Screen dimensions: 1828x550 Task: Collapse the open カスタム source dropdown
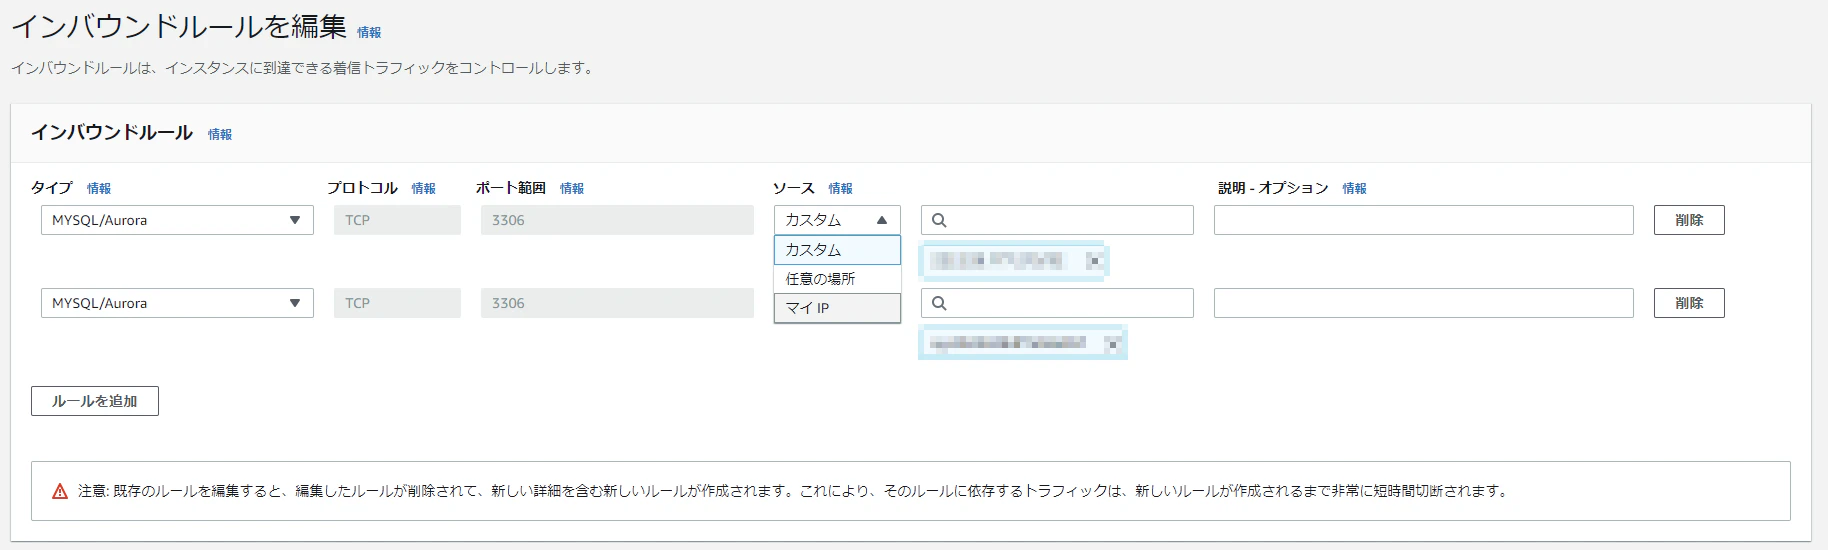837,220
